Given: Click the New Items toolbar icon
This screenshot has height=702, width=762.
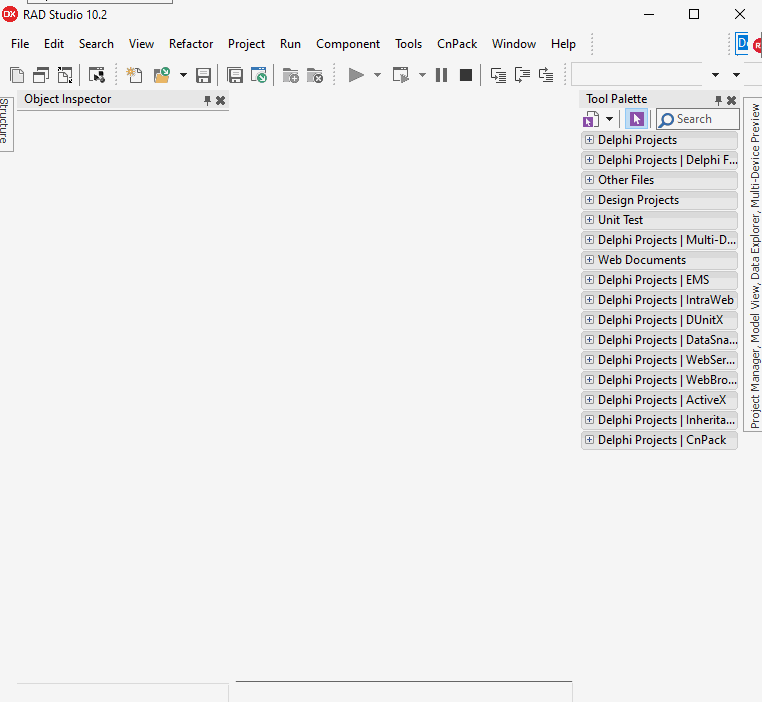Looking at the screenshot, I should click(x=134, y=75).
